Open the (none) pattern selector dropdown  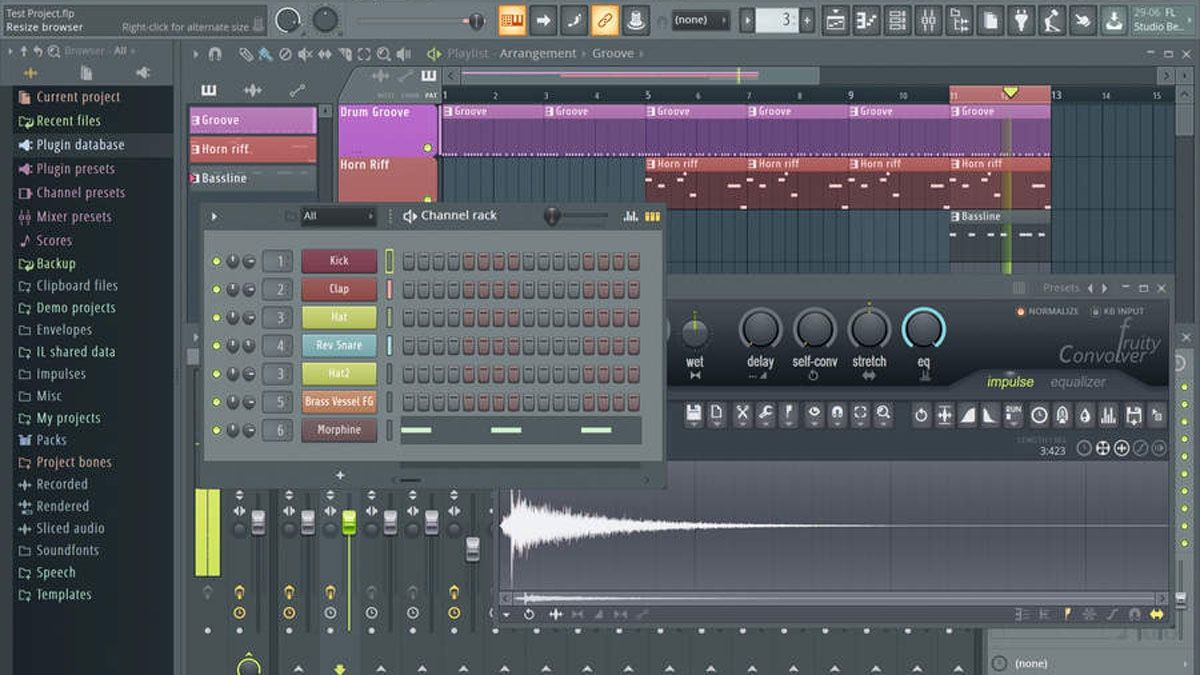(701, 19)
